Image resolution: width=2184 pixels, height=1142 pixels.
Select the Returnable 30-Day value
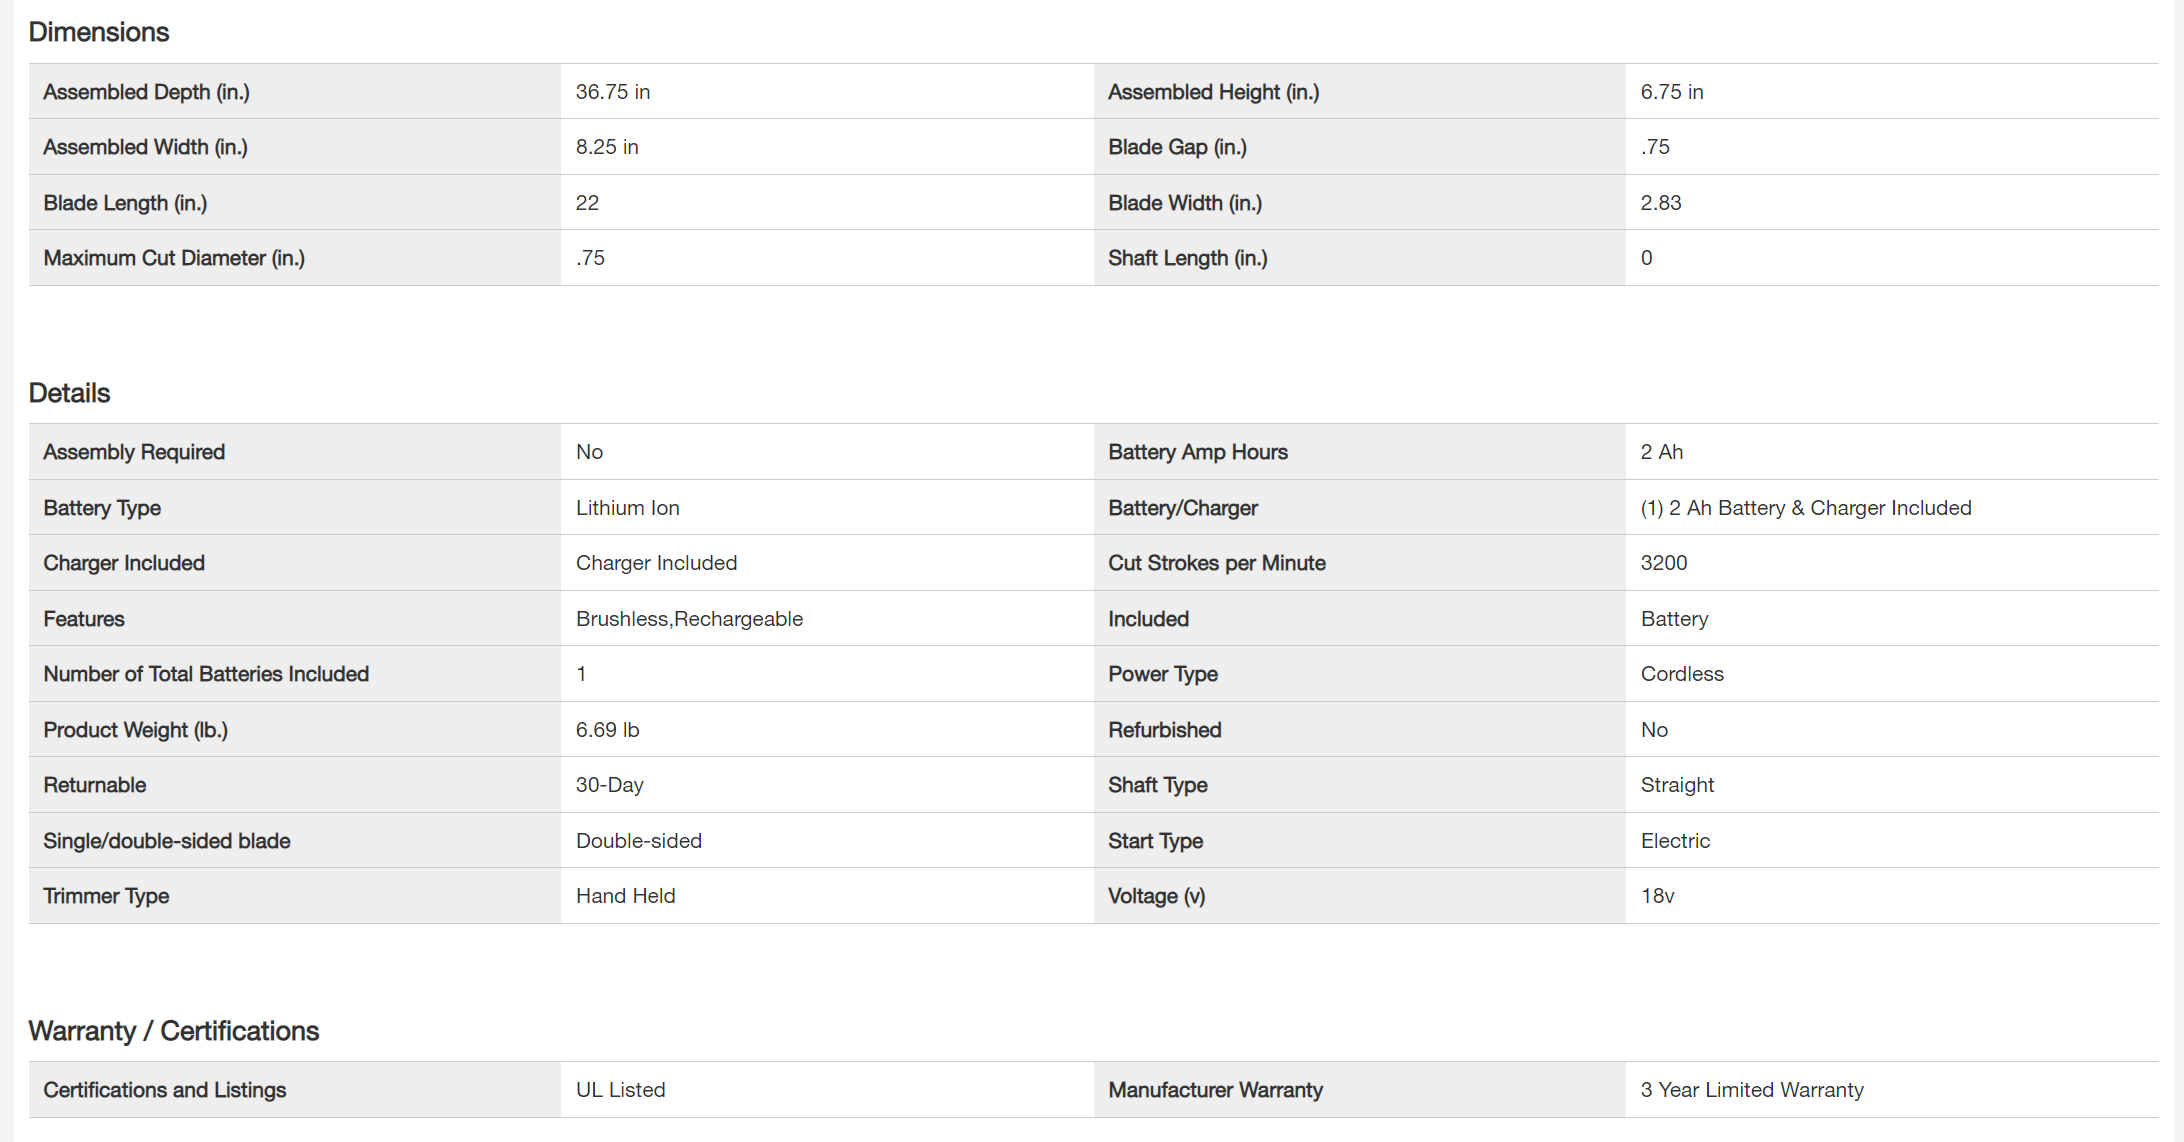click(x=609, y=785)
